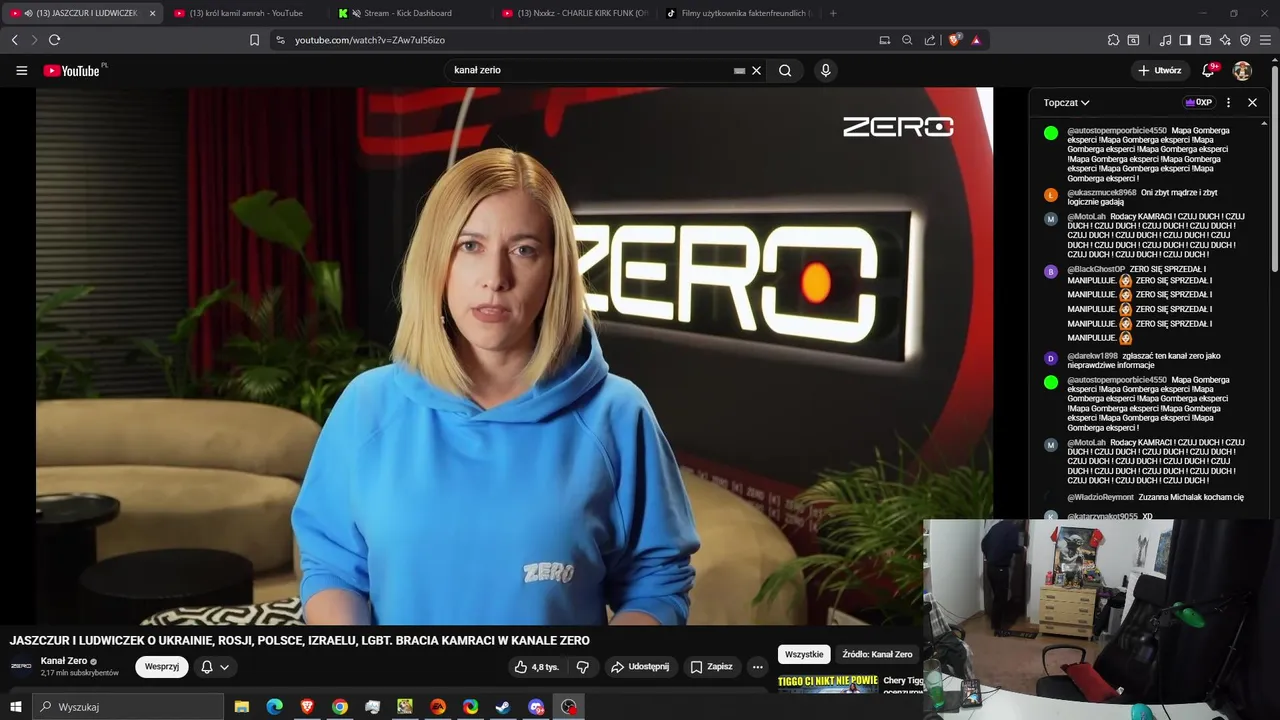Switch to Stream - Kick Dashboard tab
The height and width of the screenshot is (720, 1280).
click(x=408, y=13)
